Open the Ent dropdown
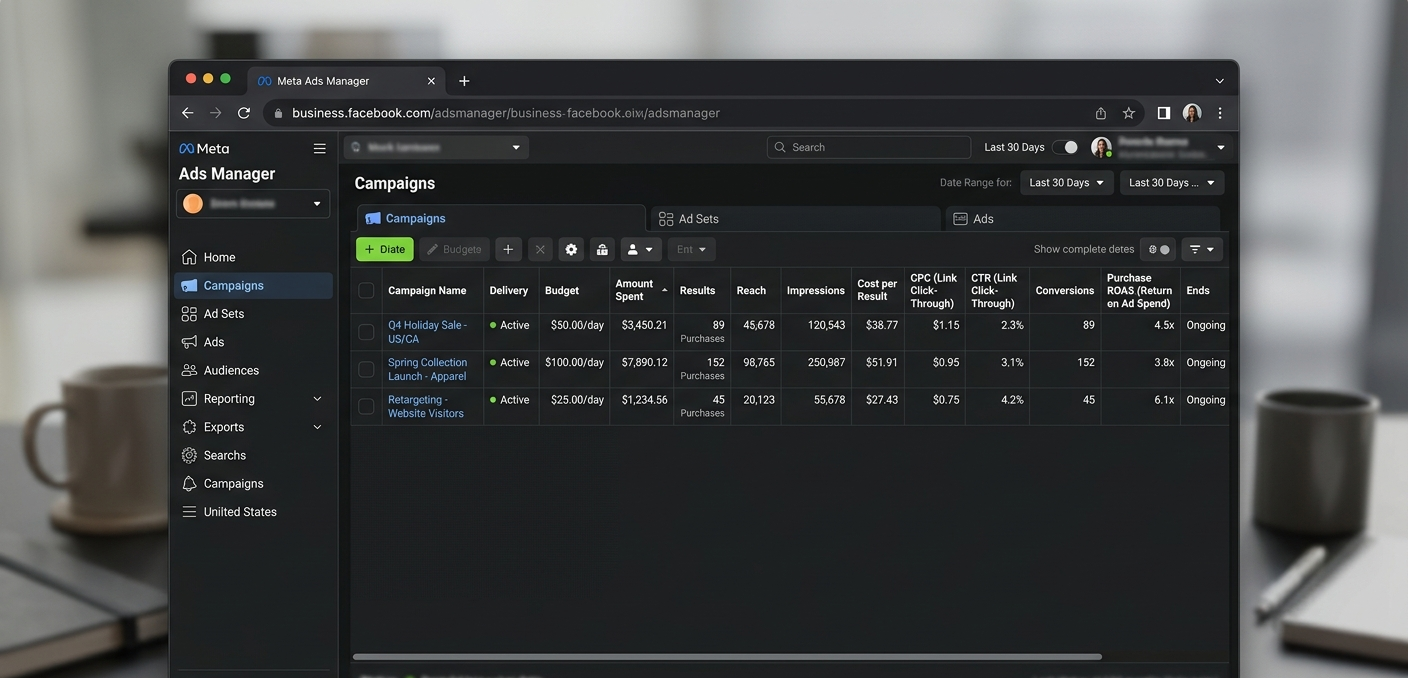 pos(691,249)
